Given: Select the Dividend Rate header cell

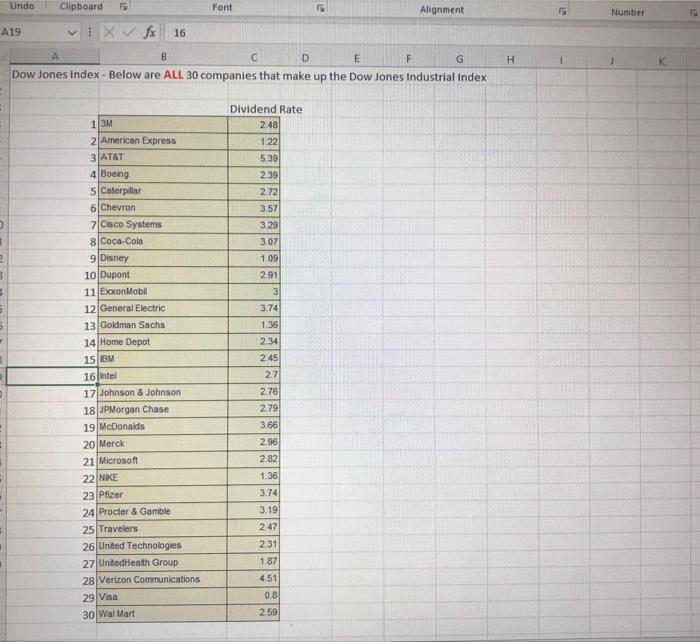Looking at the screenshot, I should [x=266, y=109].
